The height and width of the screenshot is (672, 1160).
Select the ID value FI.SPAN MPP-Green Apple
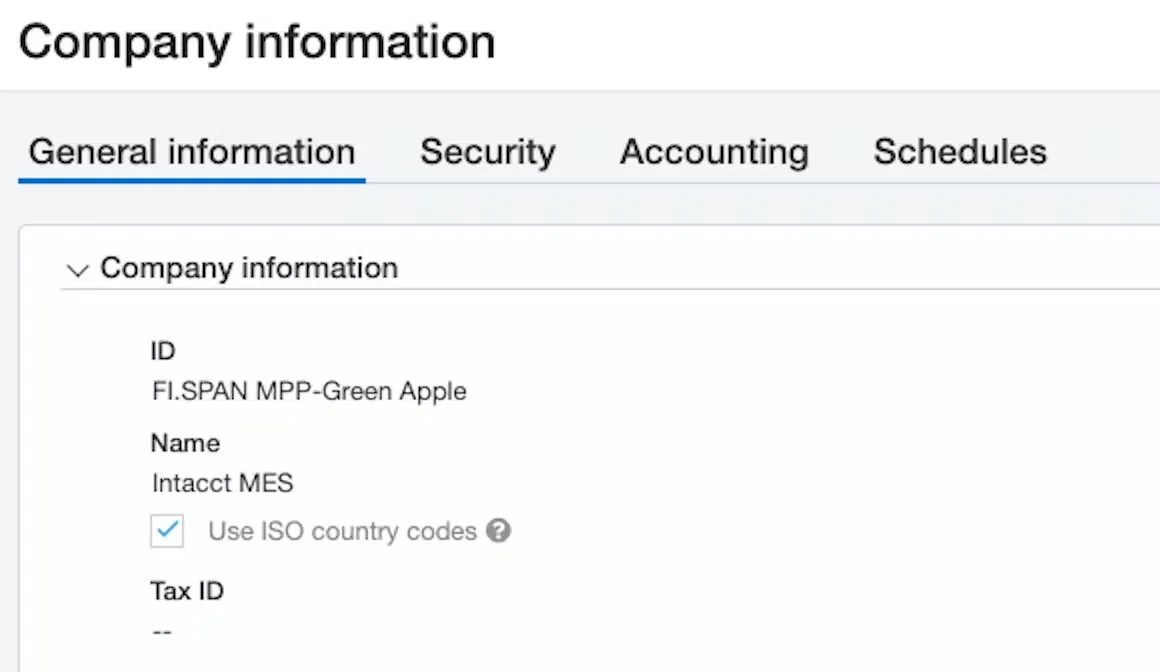point(309,391)
